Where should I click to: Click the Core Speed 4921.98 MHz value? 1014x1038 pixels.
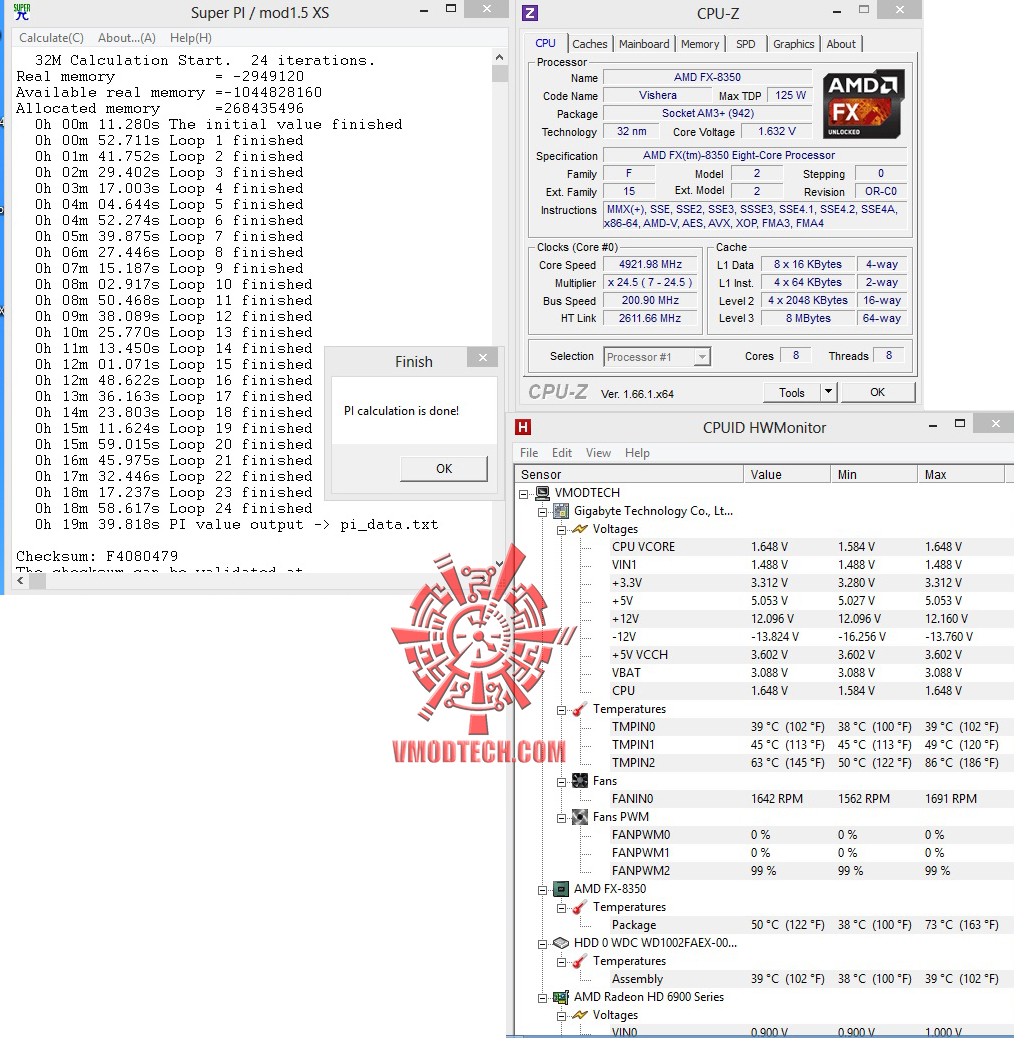point(650,264)
